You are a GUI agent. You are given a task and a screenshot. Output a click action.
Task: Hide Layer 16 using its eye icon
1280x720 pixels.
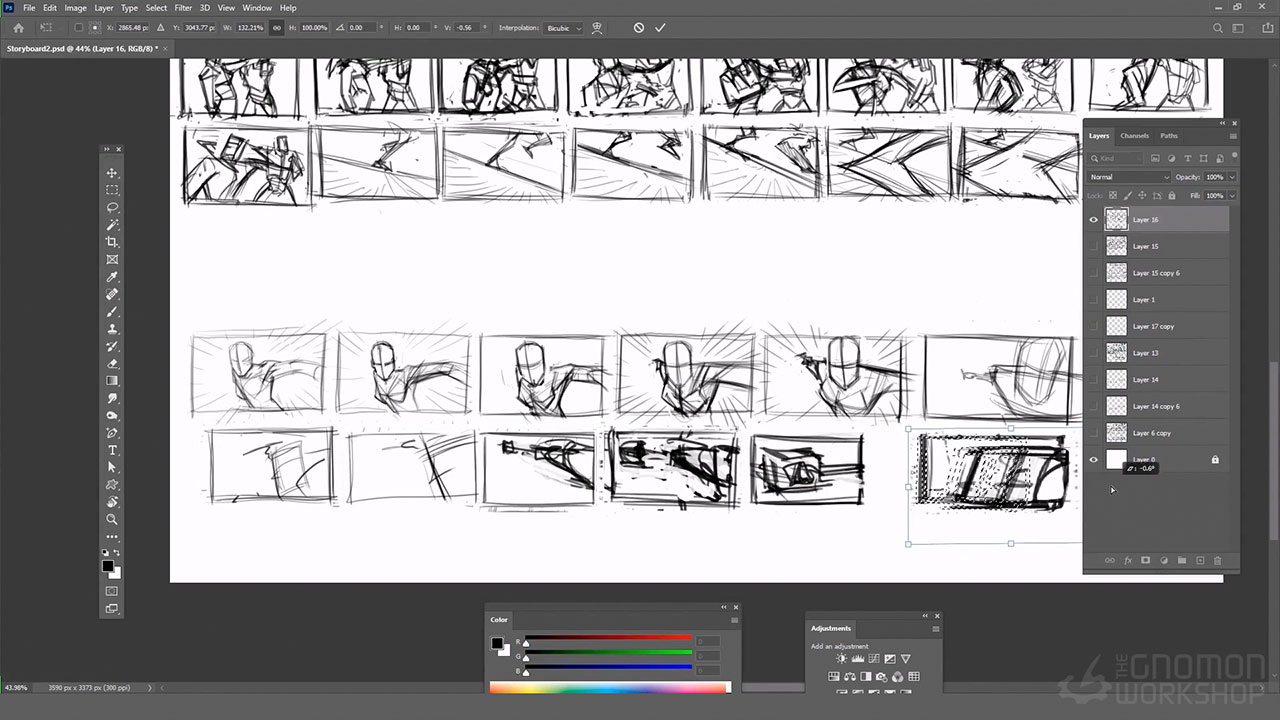point(1093,220)
